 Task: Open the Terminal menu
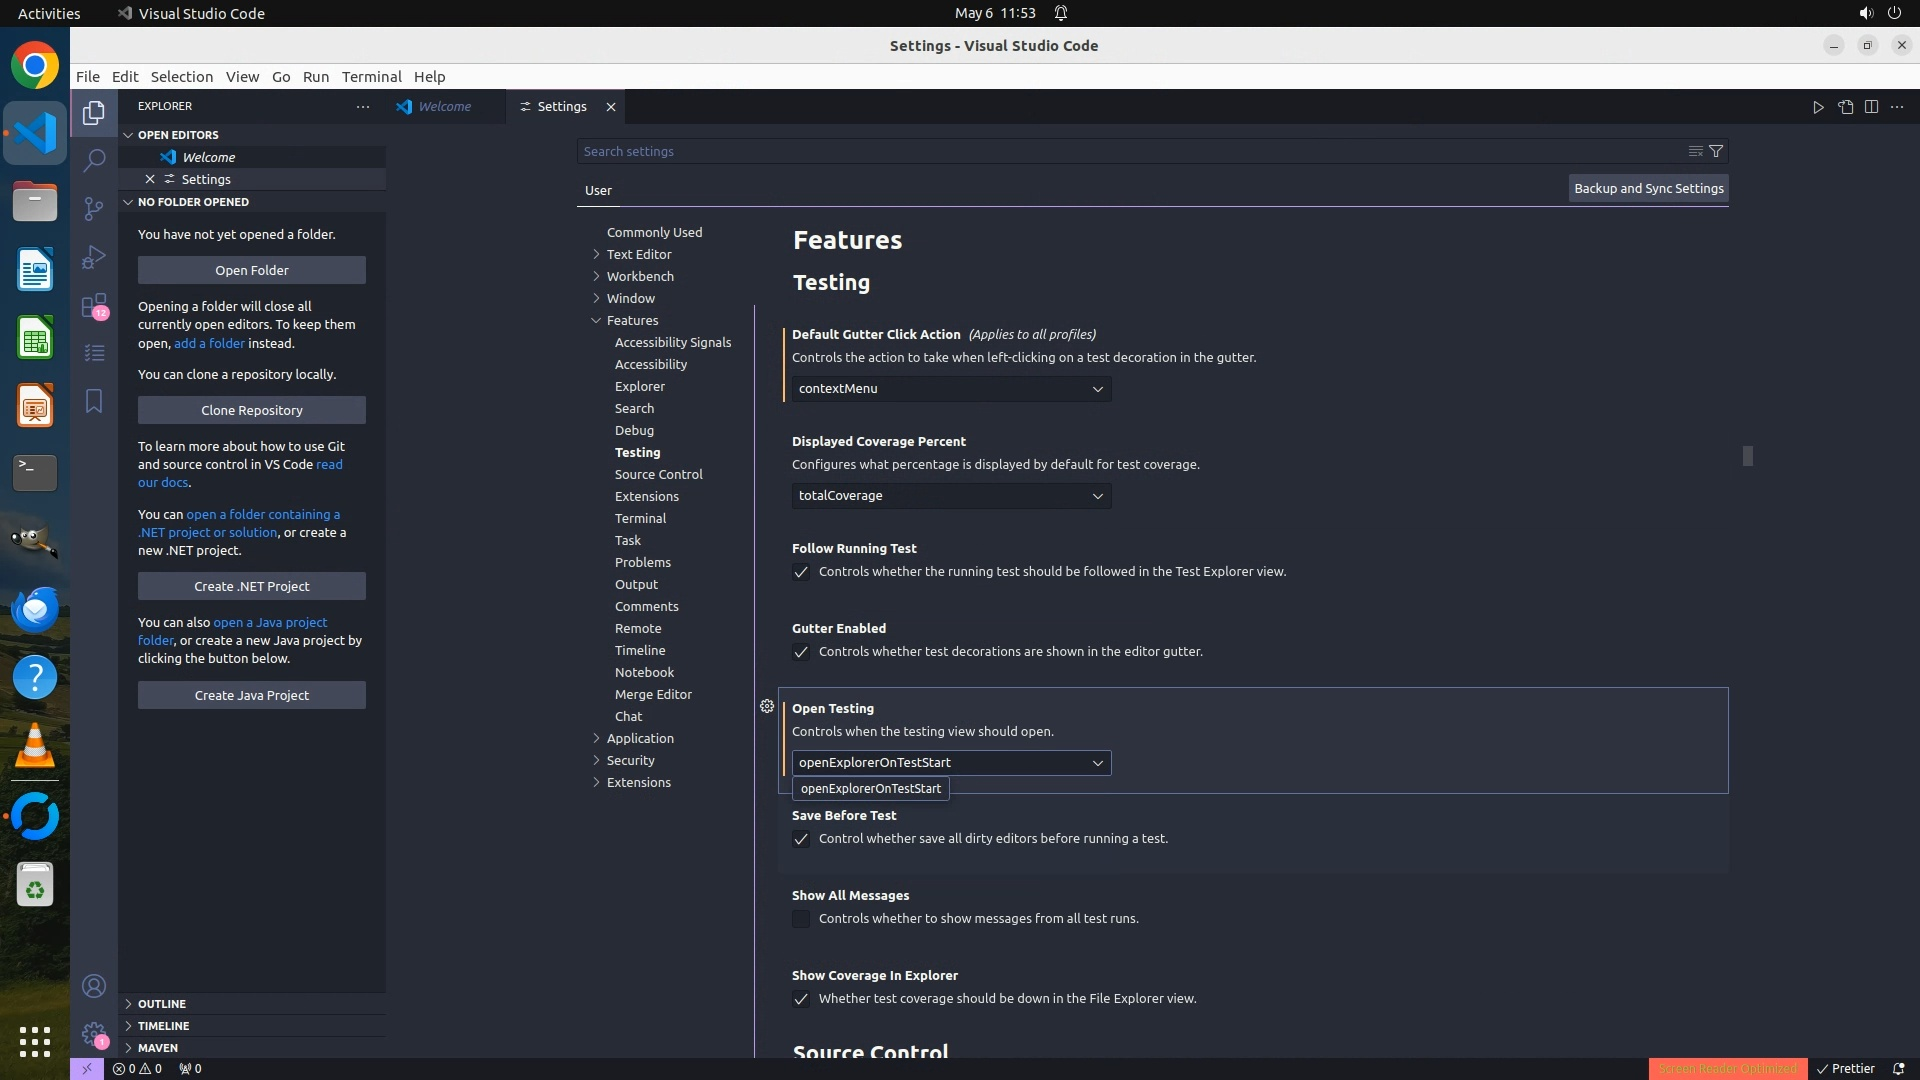click(x=371, y=77)
